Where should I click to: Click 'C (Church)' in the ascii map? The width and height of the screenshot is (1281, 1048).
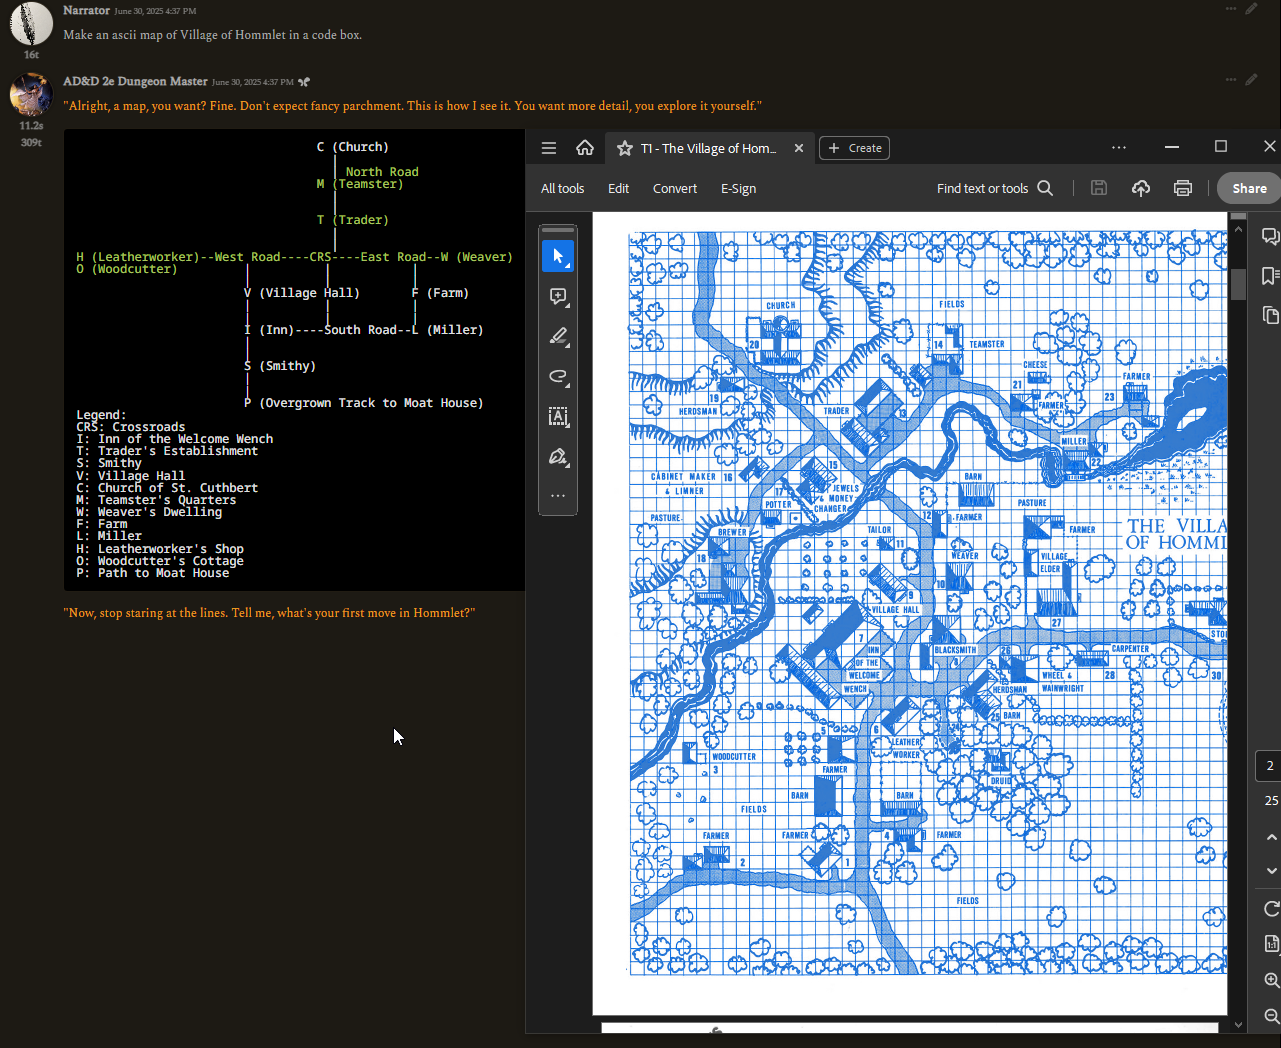tap(353, 147)
